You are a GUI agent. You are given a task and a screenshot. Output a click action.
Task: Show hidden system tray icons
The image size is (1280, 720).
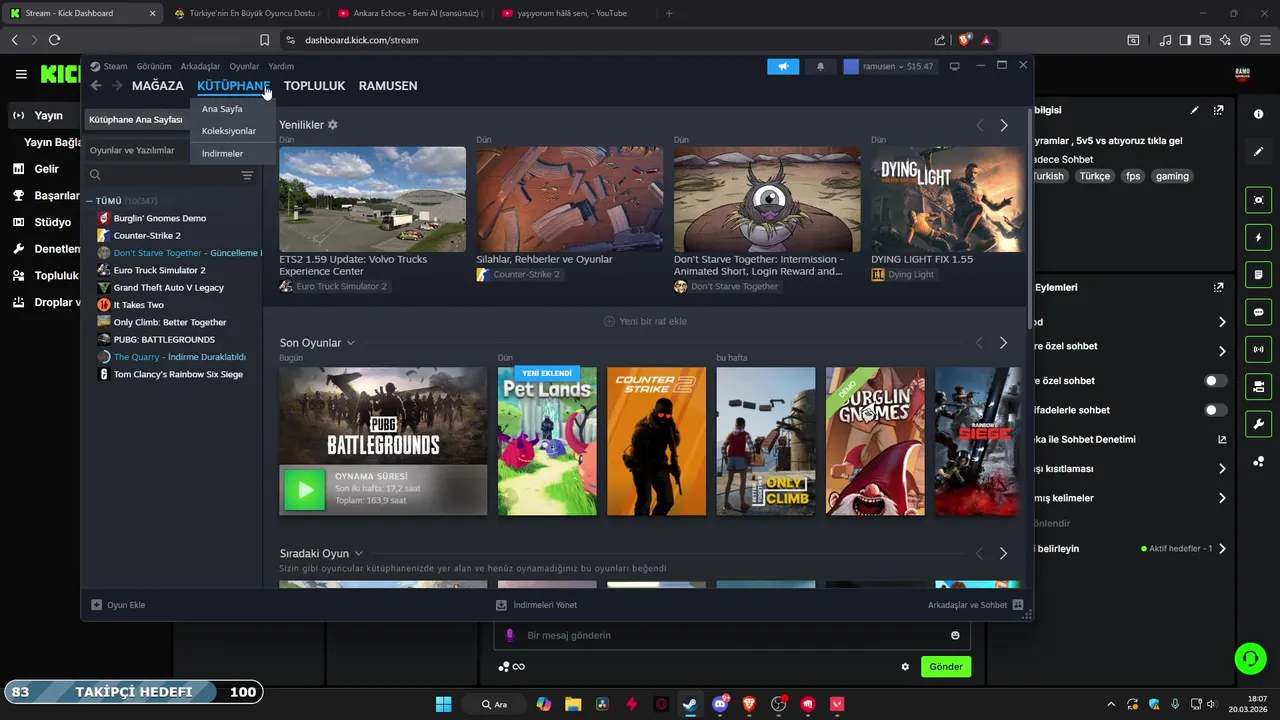tap(1111, 704)
